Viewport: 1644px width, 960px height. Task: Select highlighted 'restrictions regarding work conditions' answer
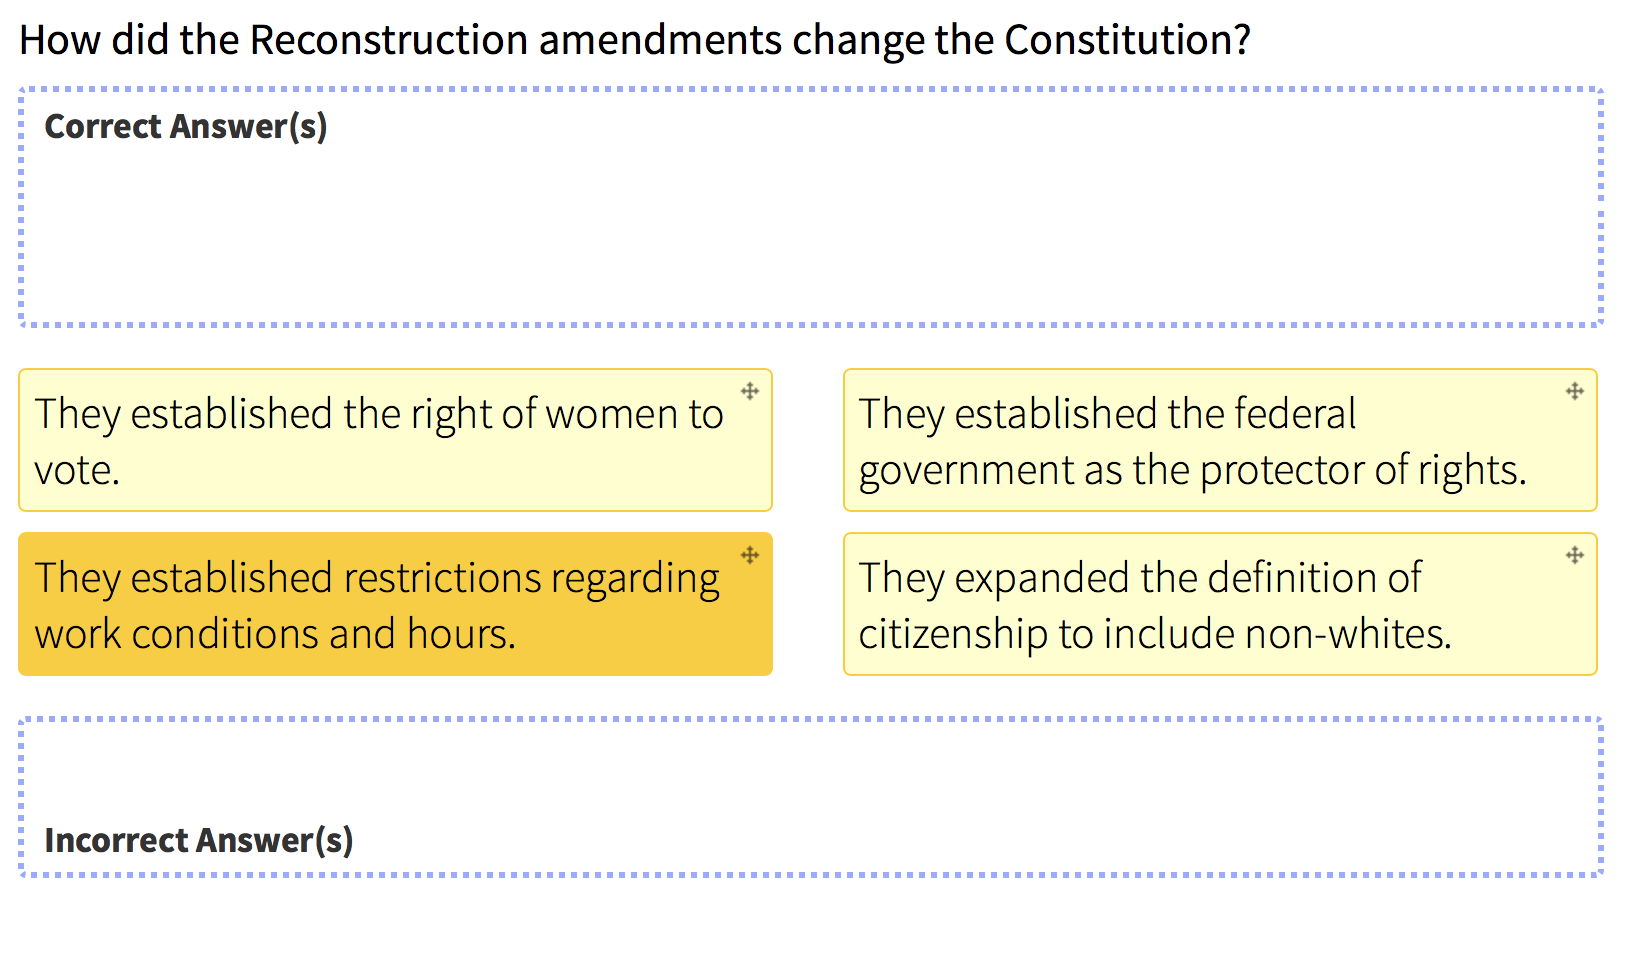(x=395, y=604)
